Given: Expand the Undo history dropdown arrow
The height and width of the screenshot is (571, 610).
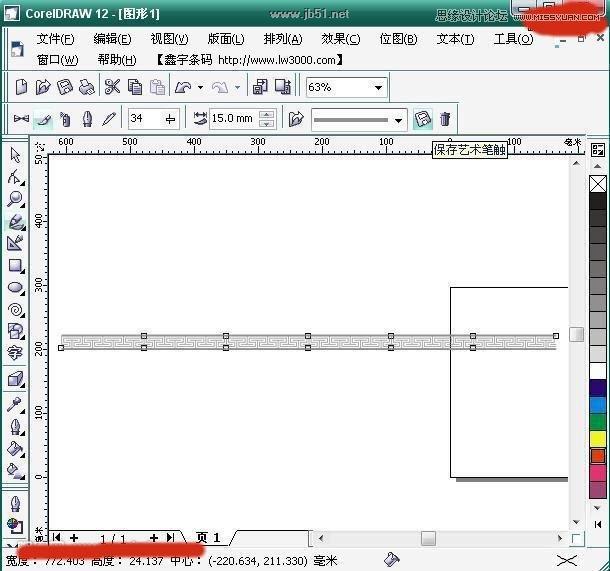Looking at the screenshot, I should pos(200,87).
